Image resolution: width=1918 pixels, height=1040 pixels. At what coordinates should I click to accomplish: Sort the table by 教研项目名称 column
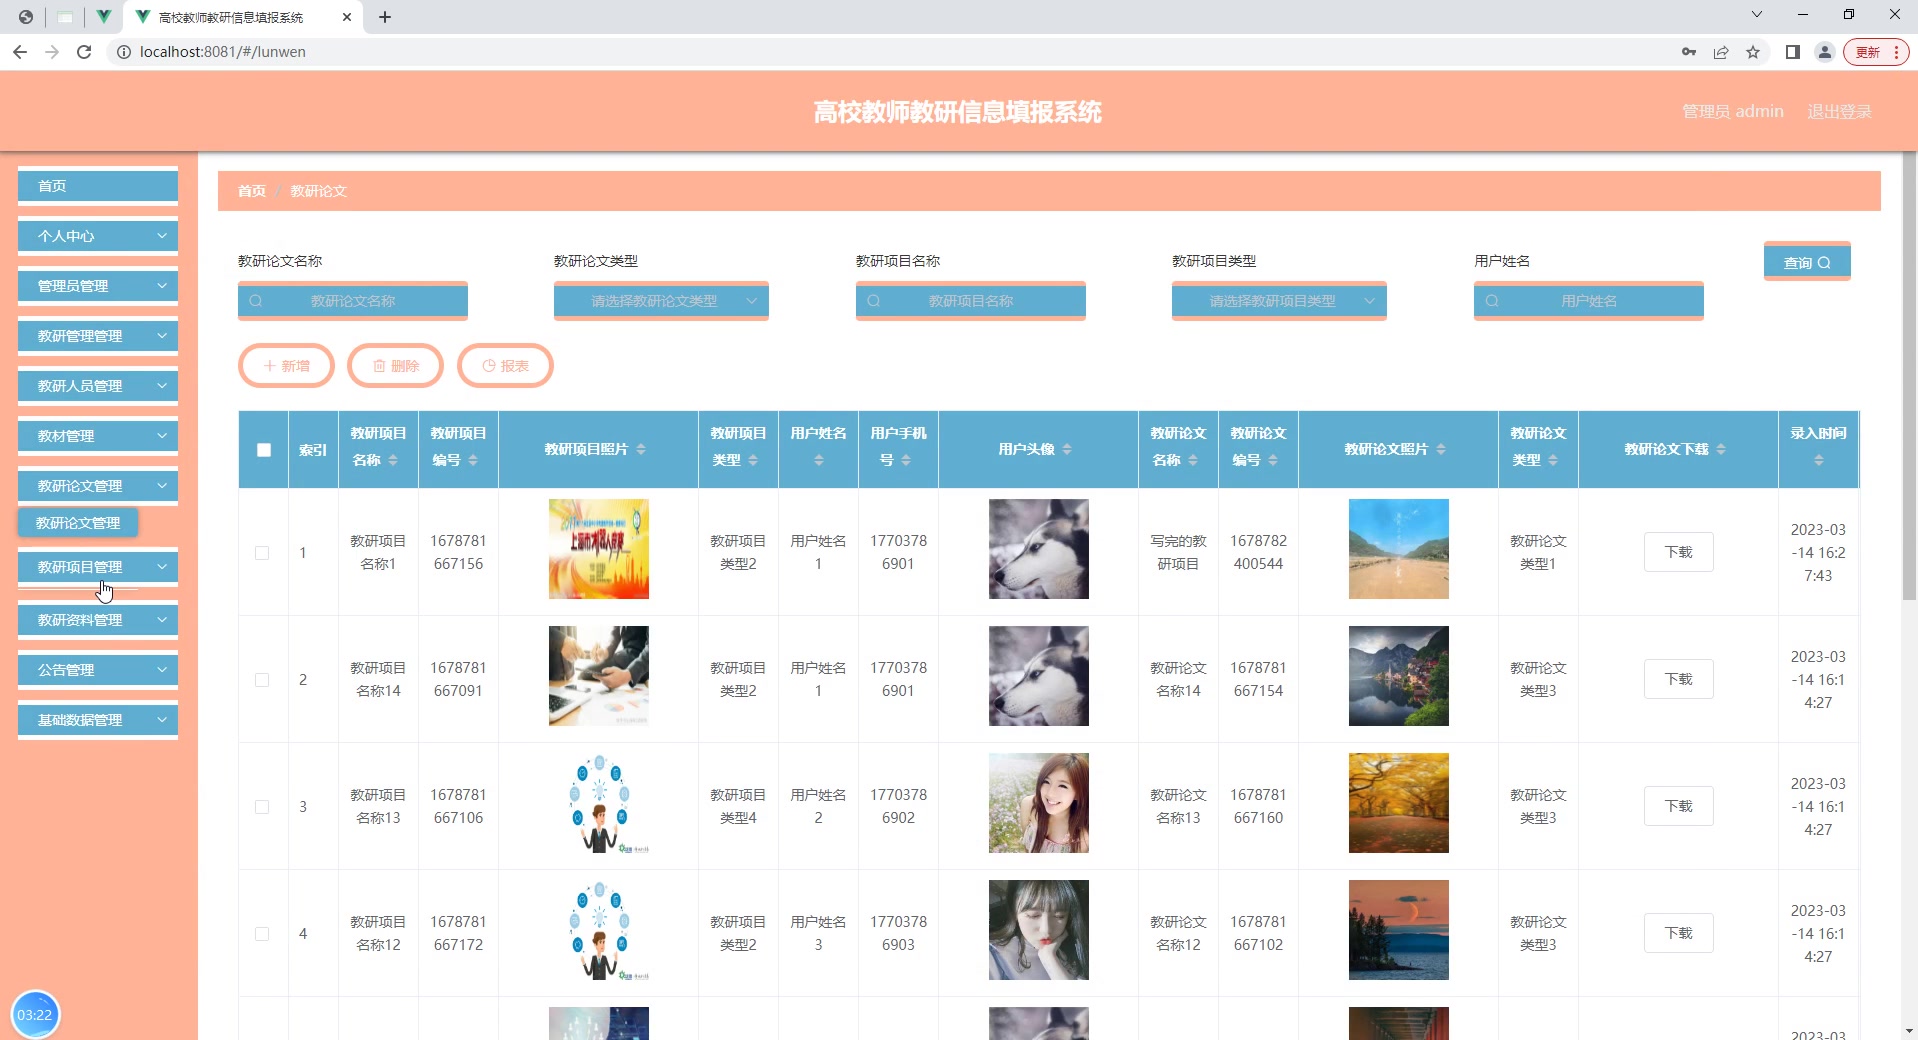click(x=393, y=460)
